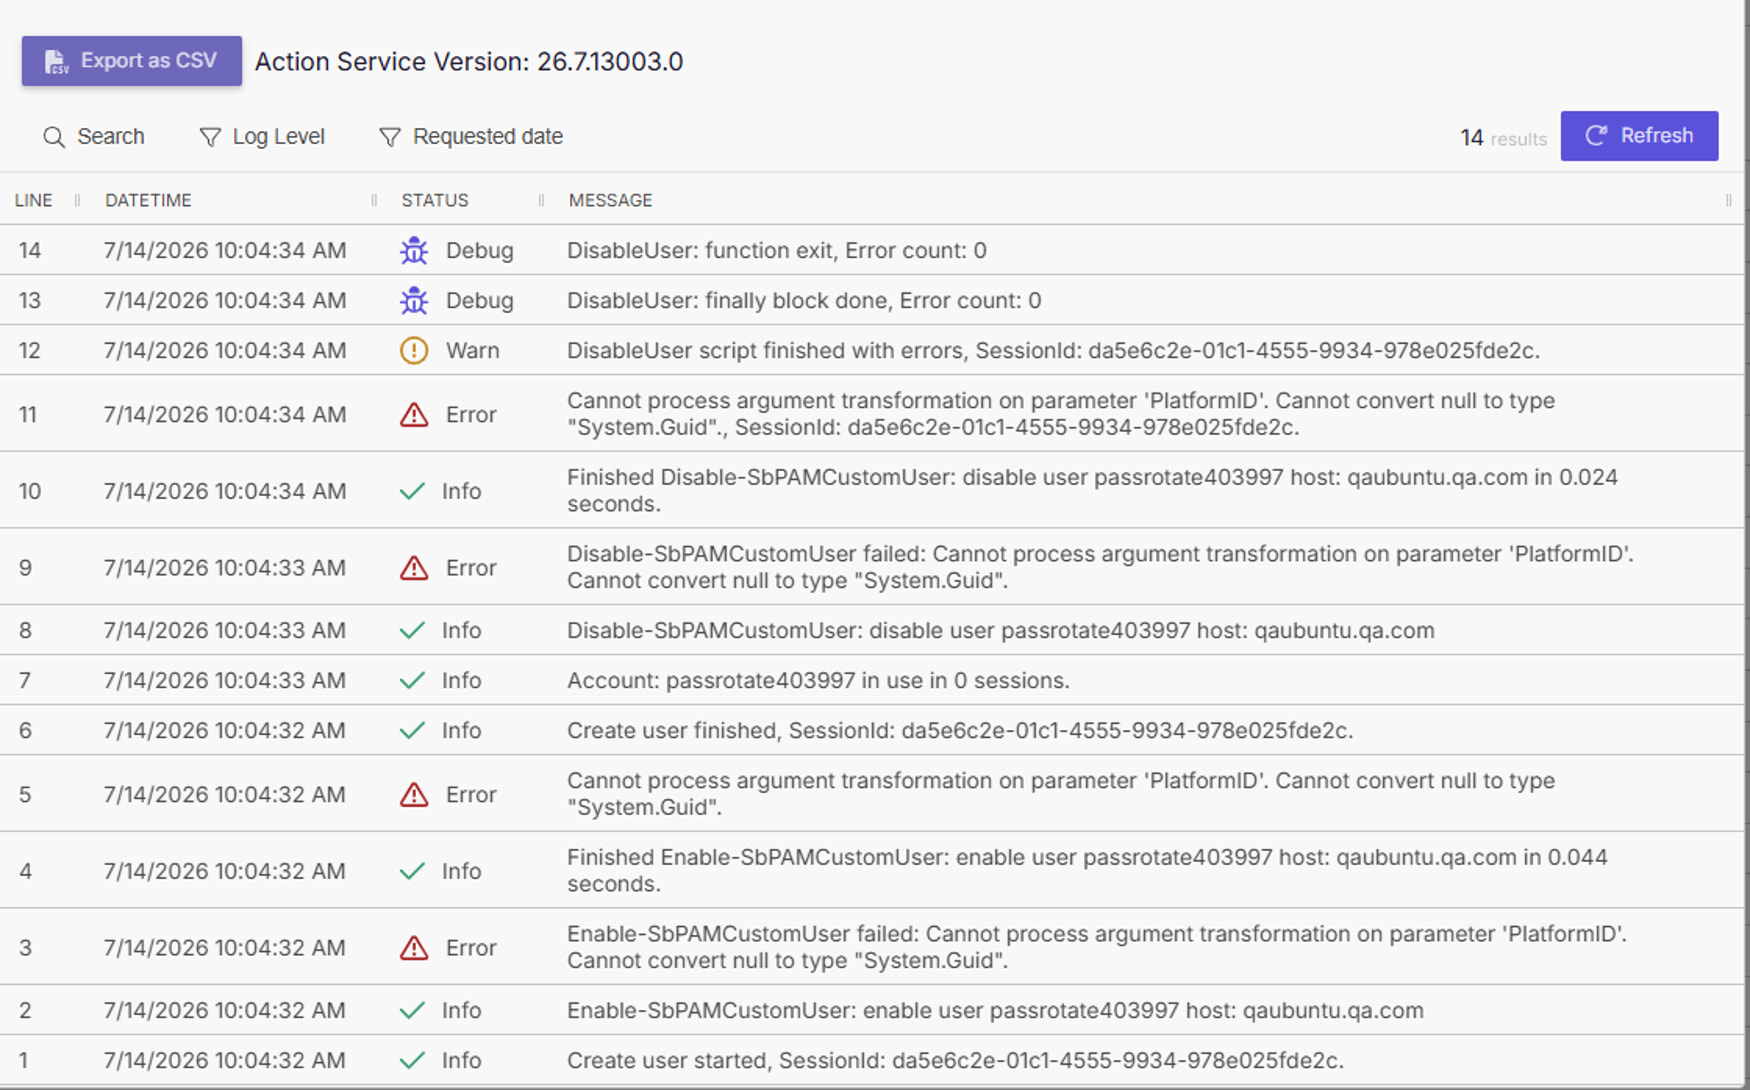Viewport: 1750px width, 1090px height.
Task: Click the Debug bug icon on line 13
Action: [x=414, y=300]
